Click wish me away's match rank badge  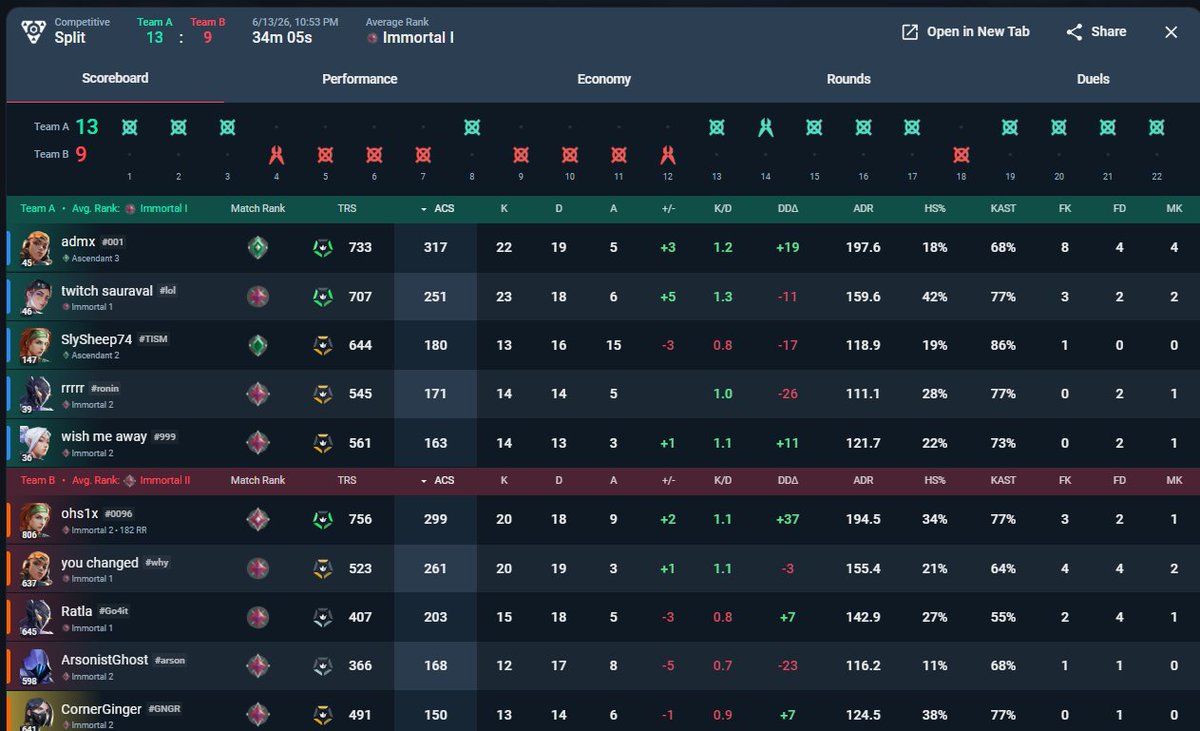coord(258,443)
